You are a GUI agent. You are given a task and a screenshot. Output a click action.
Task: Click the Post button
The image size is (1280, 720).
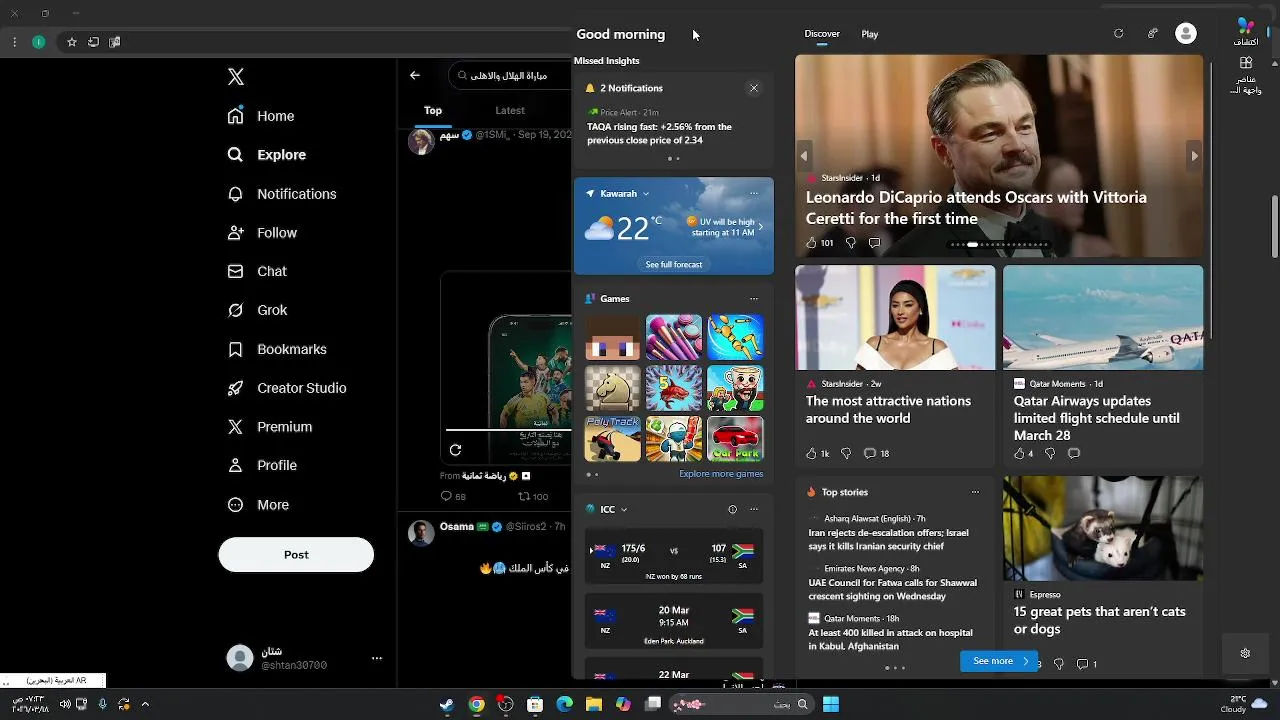[x=296, y=555]
